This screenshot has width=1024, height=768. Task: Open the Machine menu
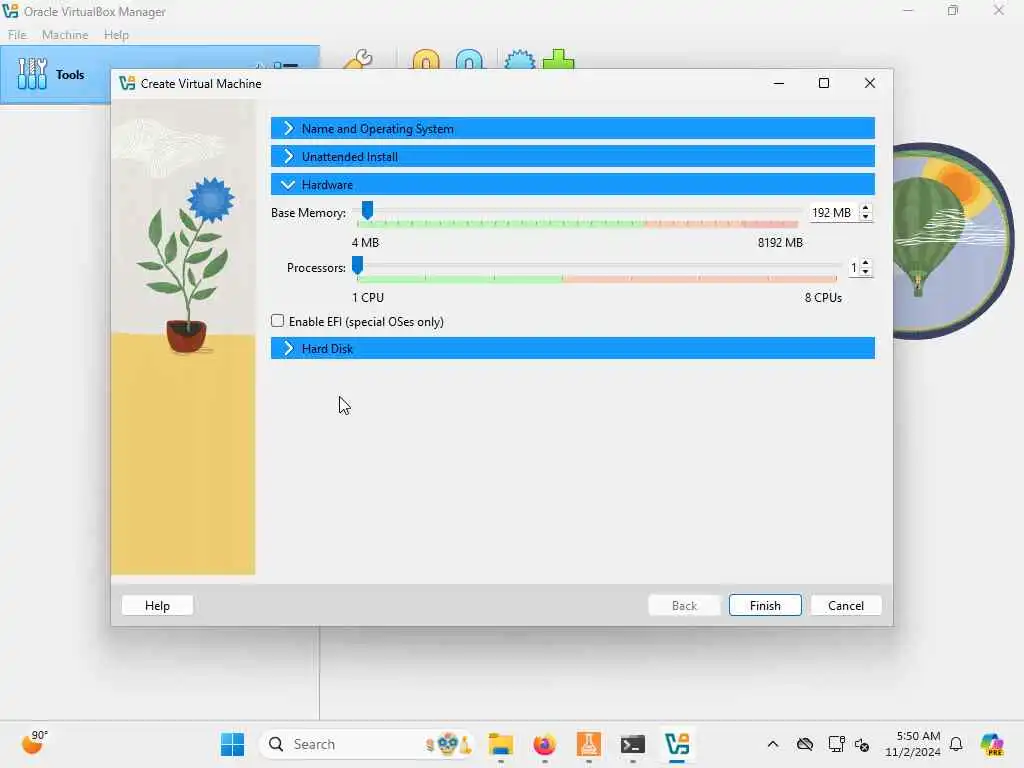[x=65, y=35]
